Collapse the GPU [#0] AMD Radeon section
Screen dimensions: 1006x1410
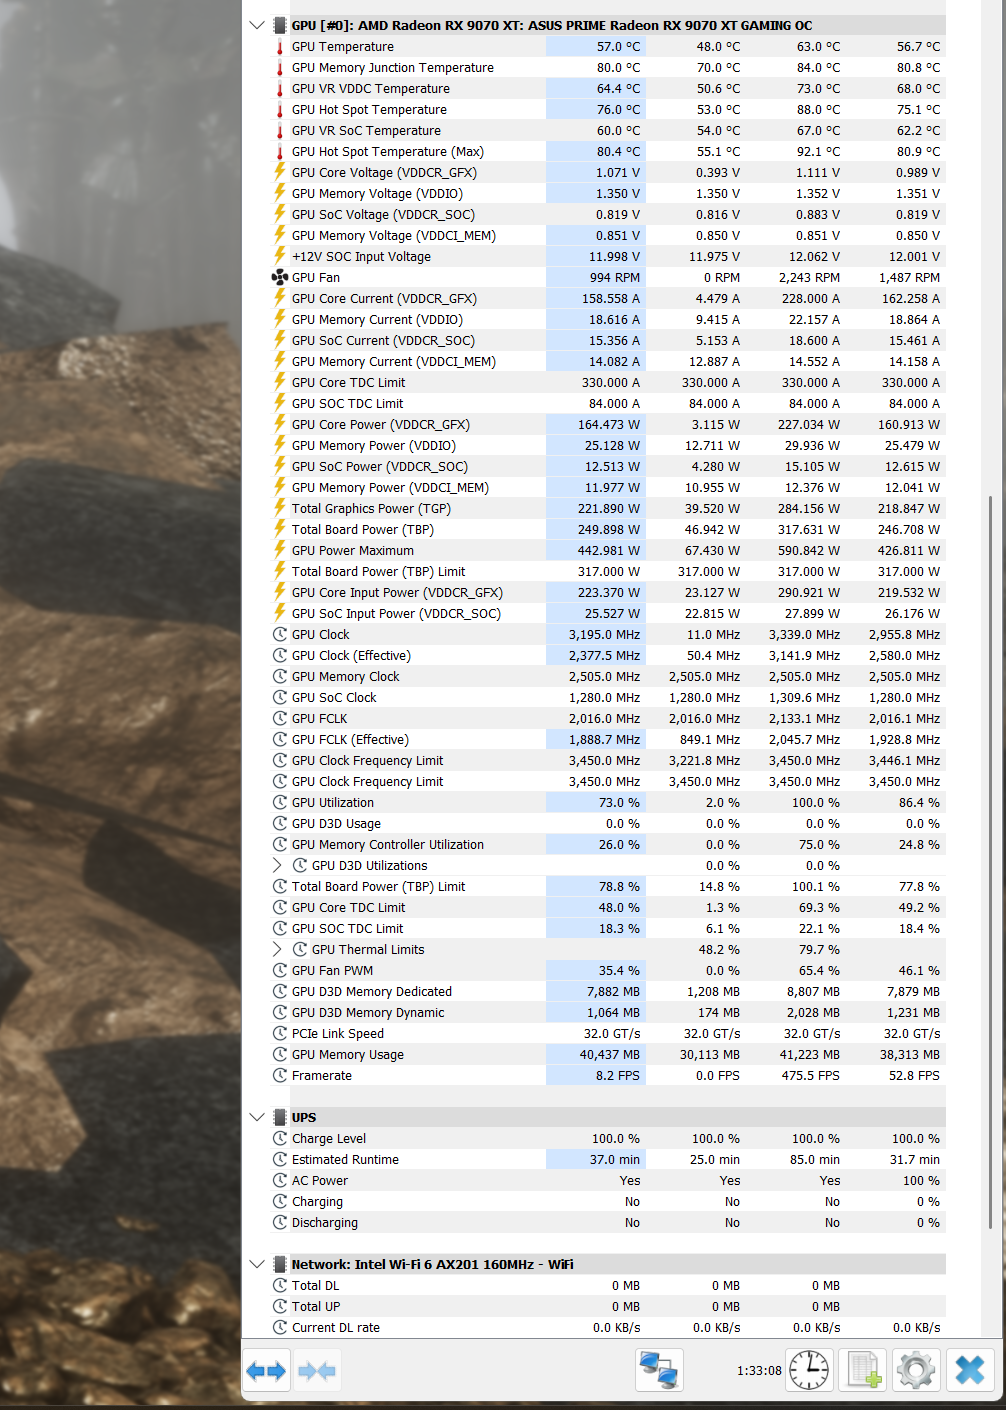(257, 25)
